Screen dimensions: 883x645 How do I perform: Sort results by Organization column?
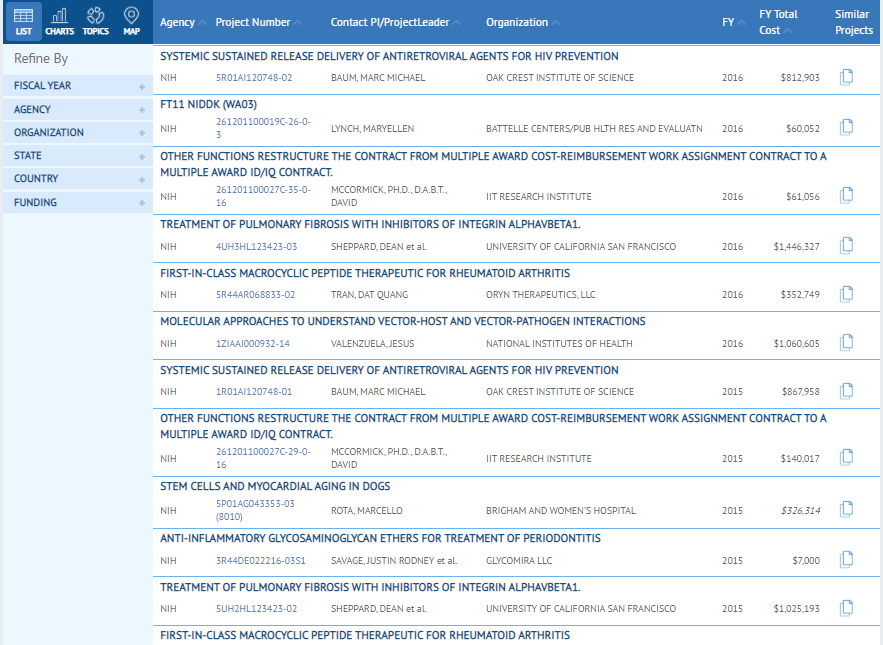pyautogui.click(x=523, y=23)
